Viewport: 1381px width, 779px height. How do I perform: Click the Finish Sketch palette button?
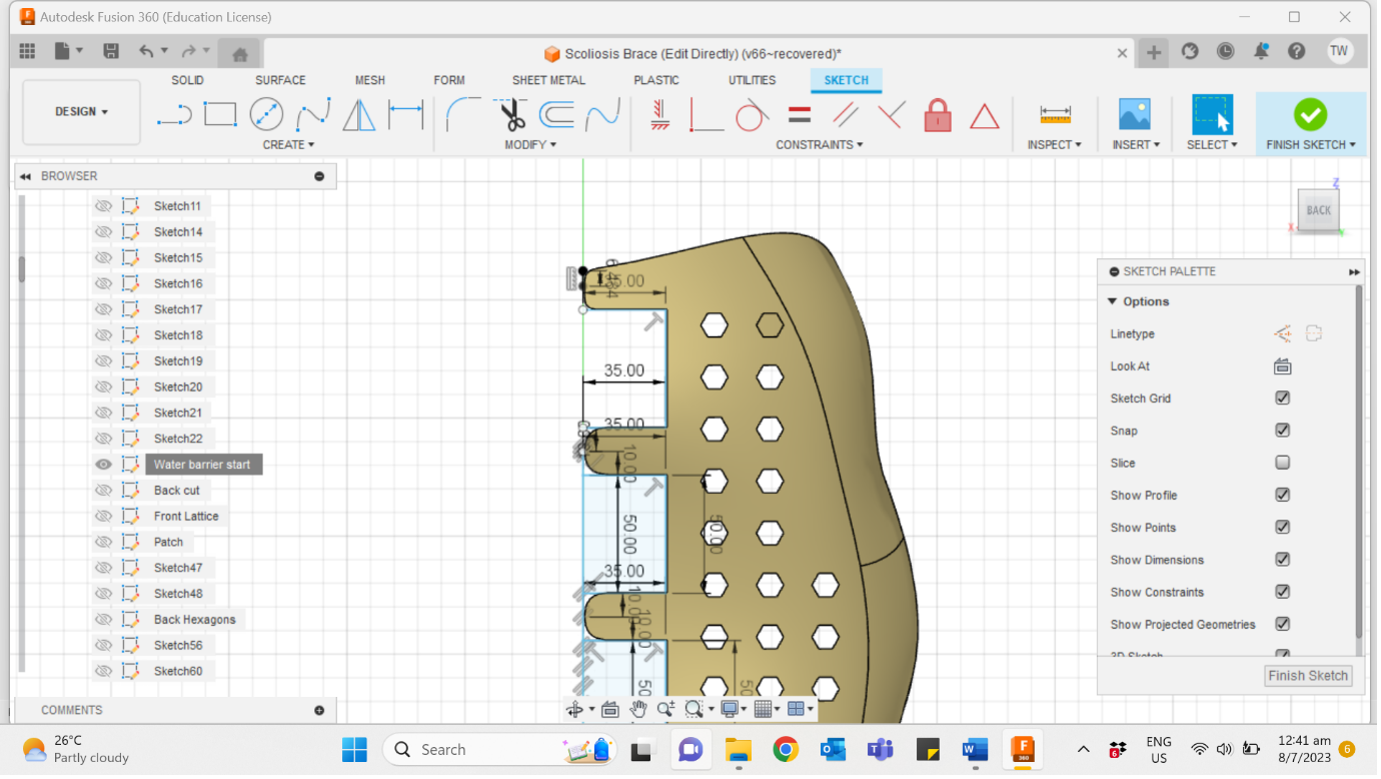point(1307,676)
